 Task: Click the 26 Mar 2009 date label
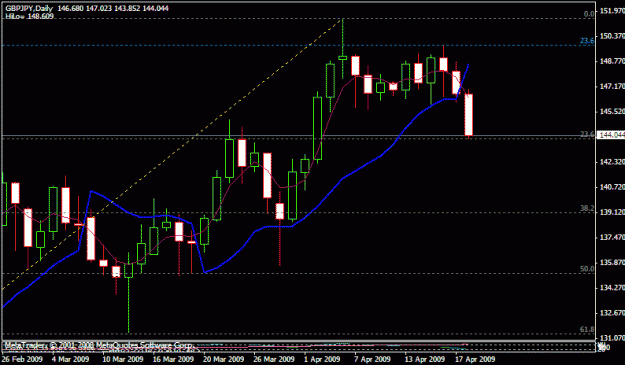(273, 359)
